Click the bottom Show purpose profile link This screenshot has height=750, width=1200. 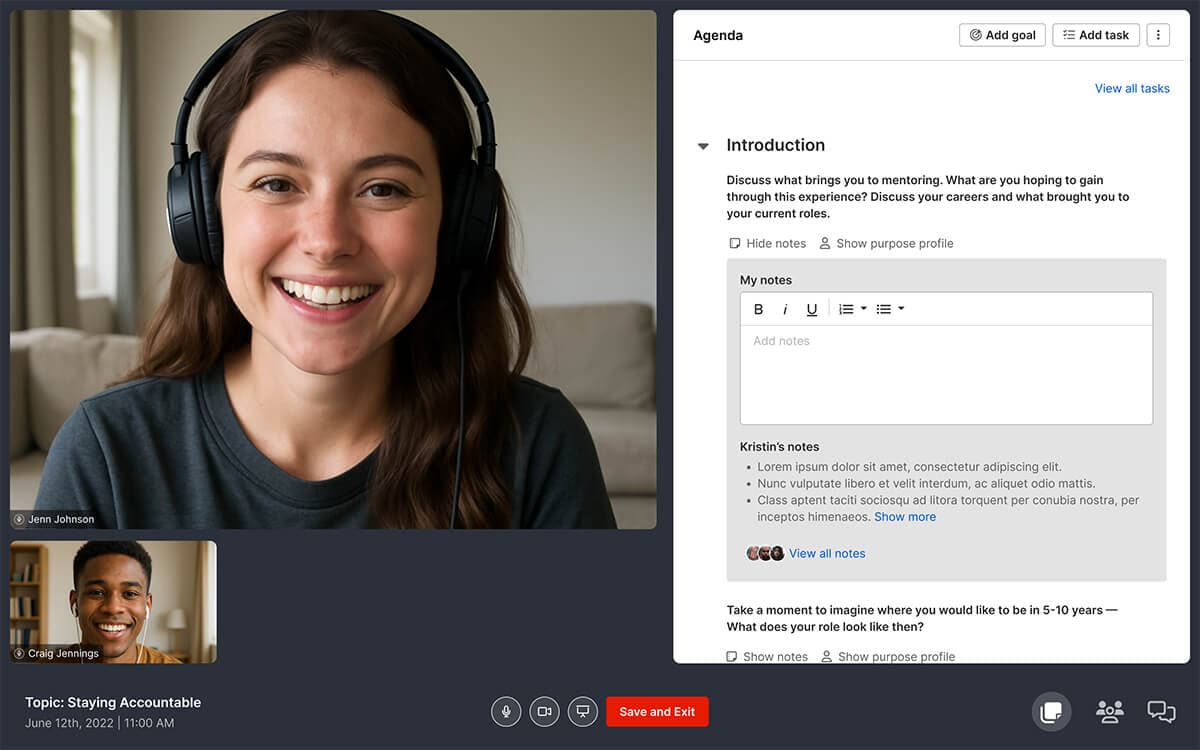click(x=888, y=656)
